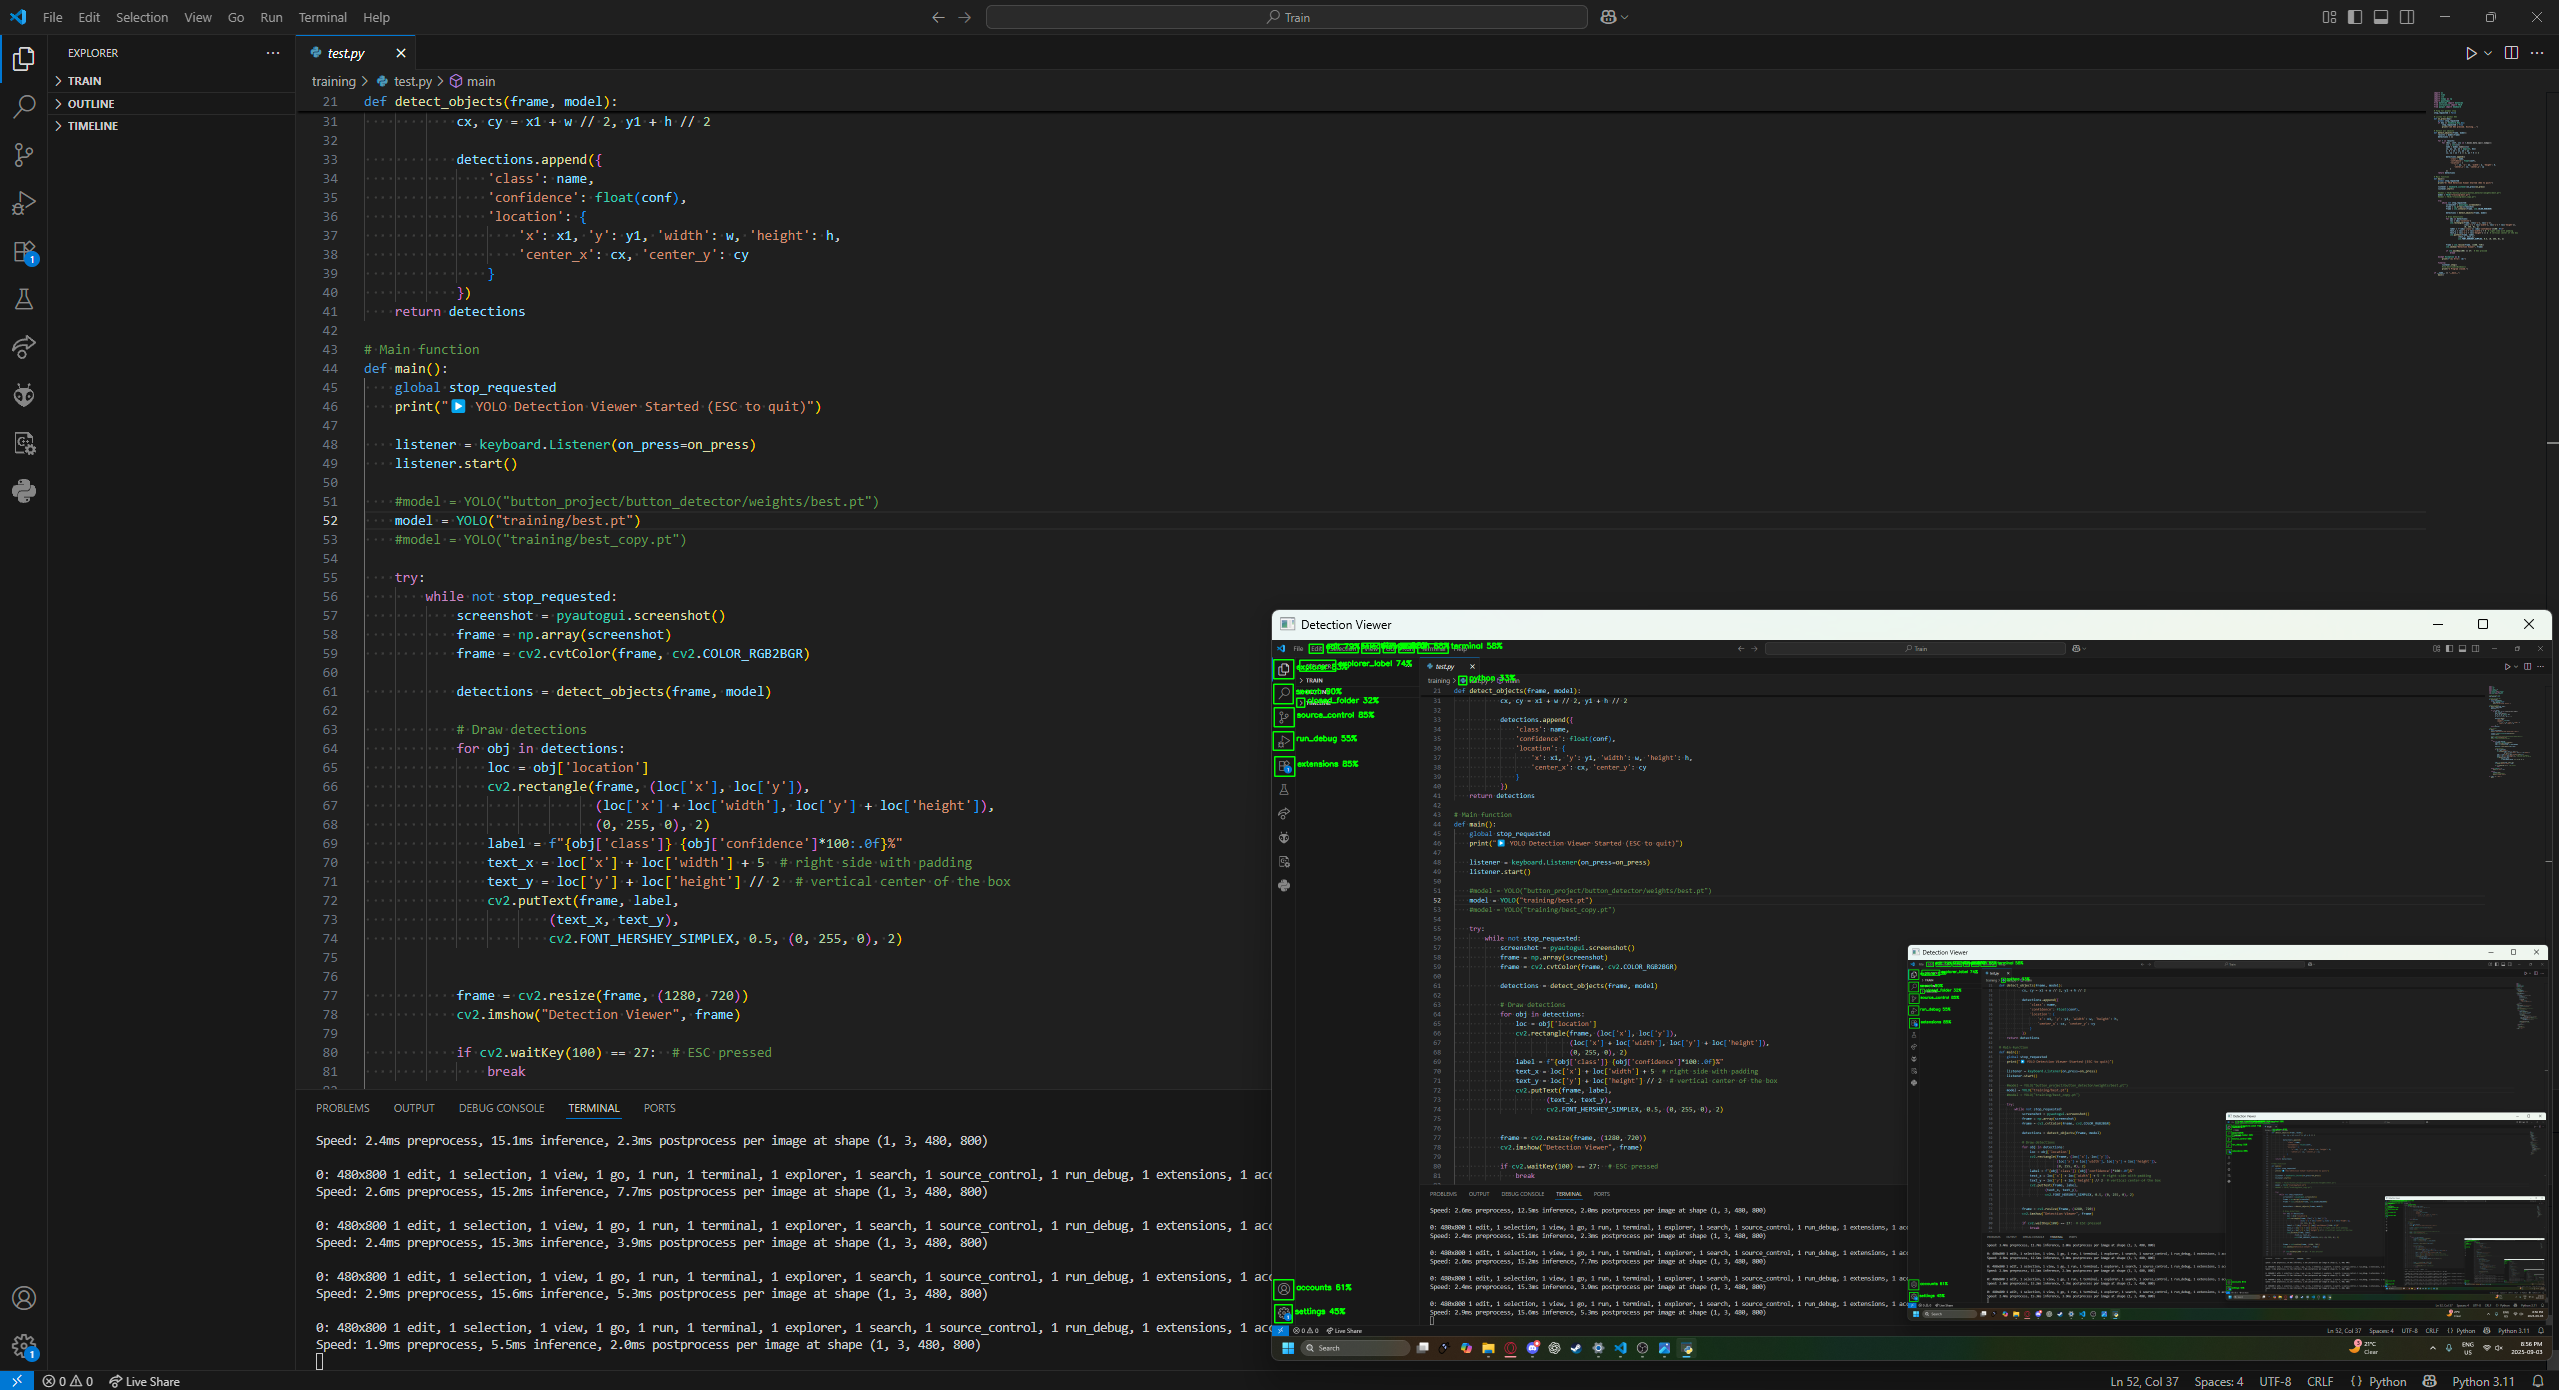Click the 'Train' command center search box
The height and width of the screenshot is (1390, 2559).
1286,17
